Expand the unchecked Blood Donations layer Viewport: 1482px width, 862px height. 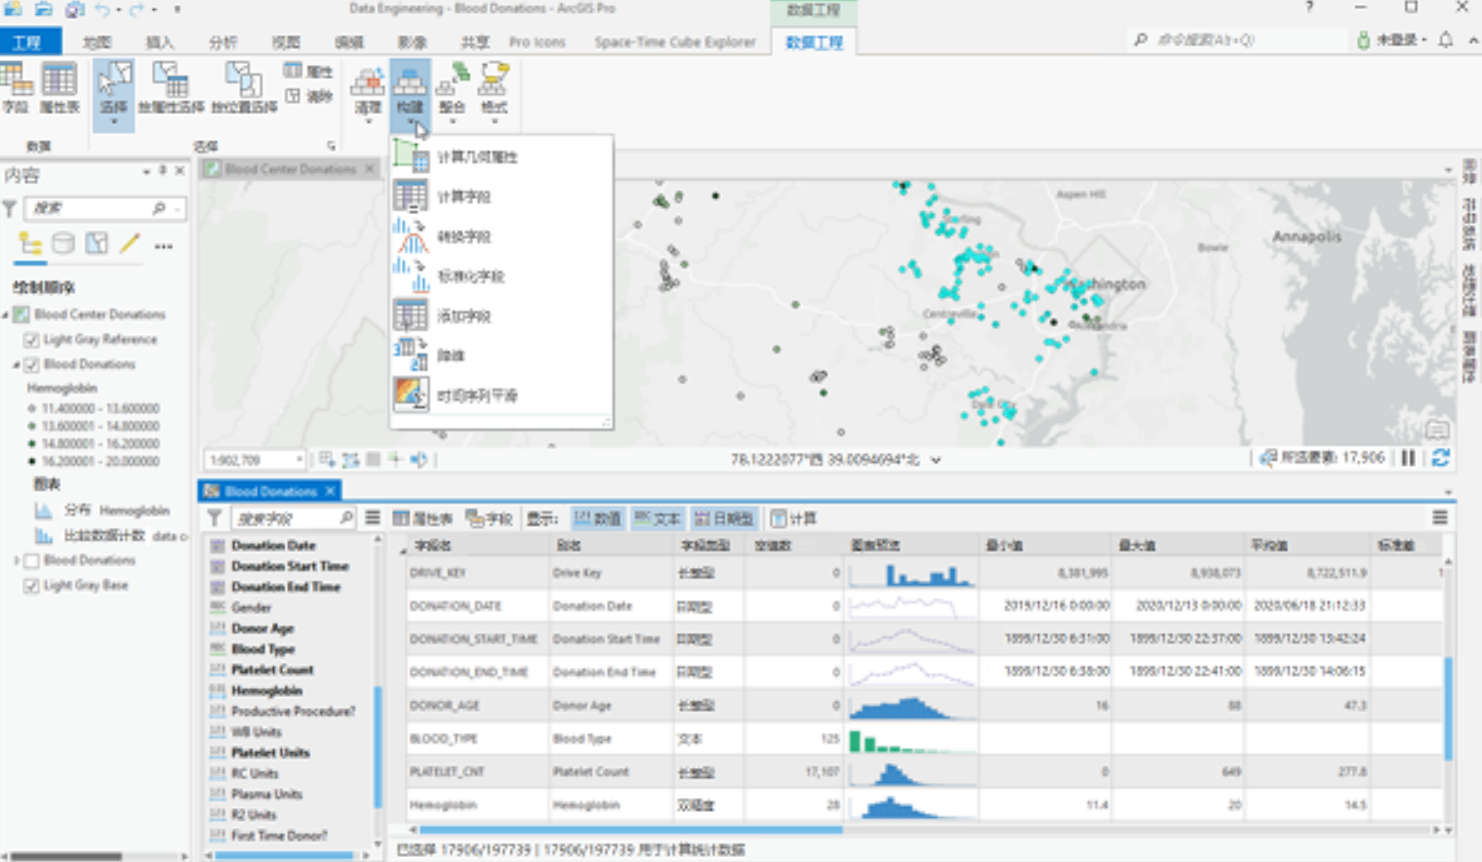click(16, 561)
